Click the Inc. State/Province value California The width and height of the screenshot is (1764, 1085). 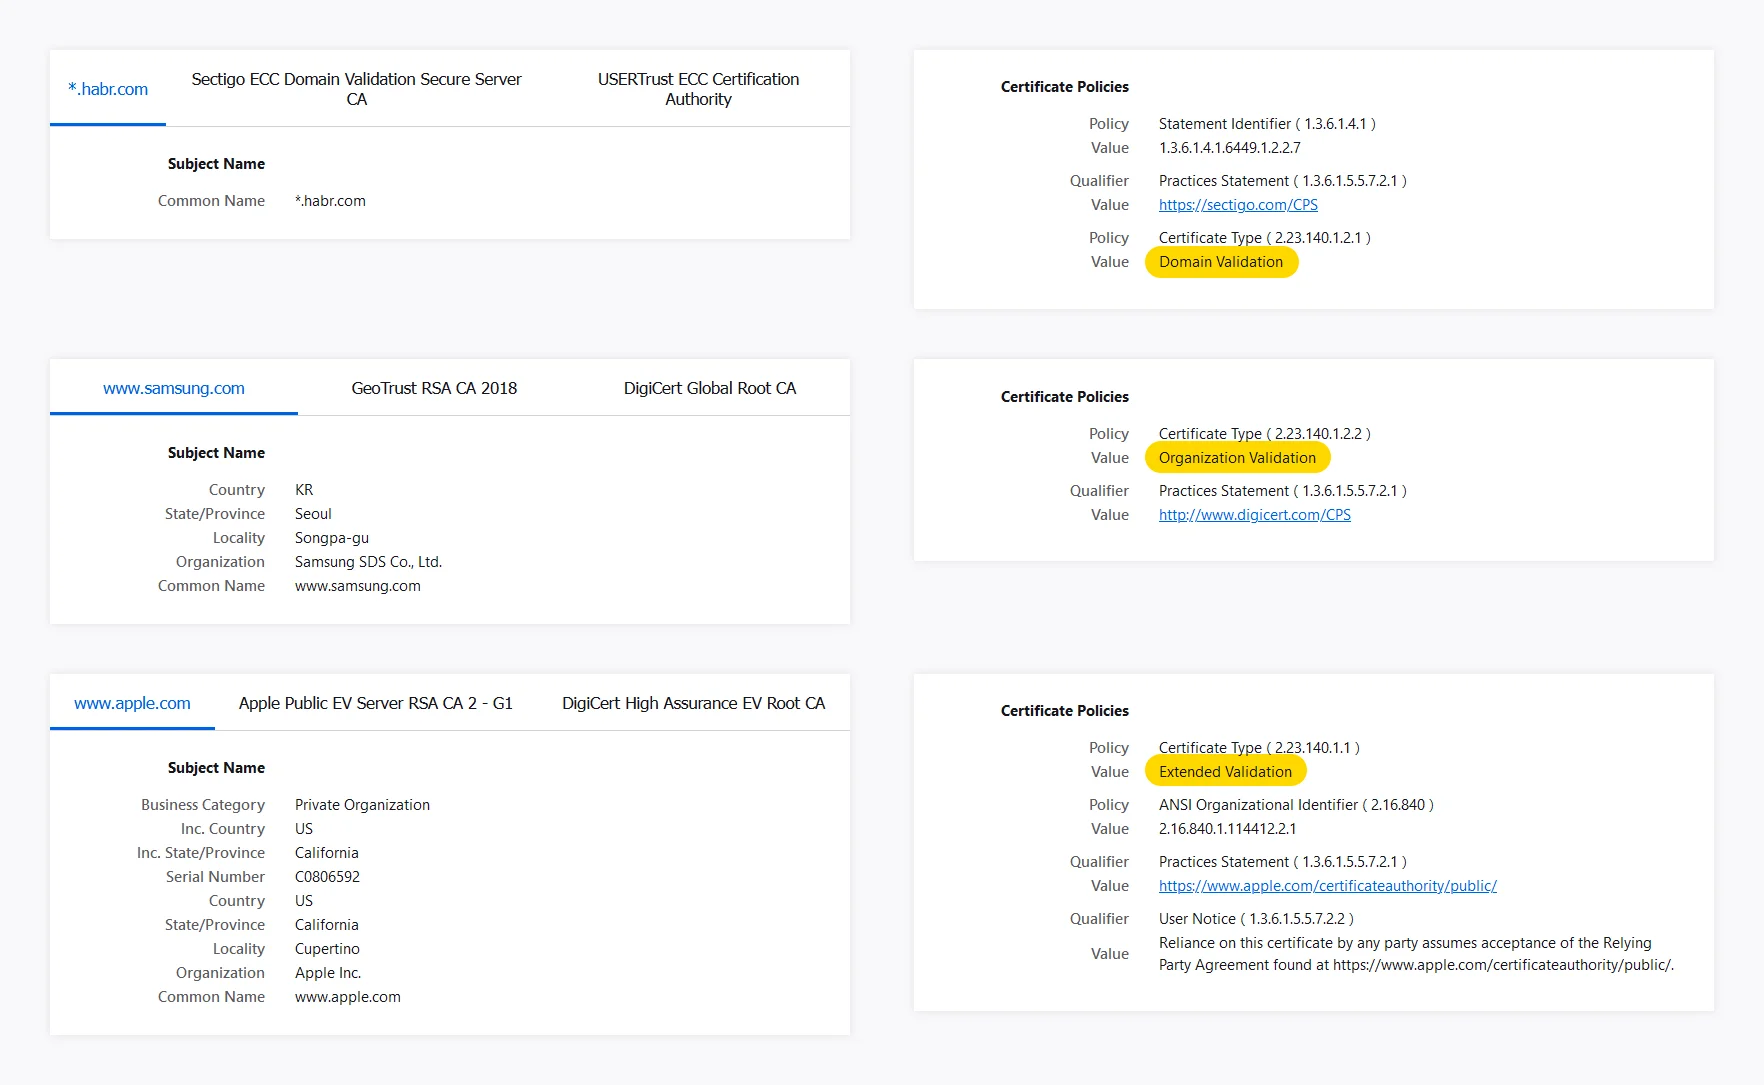(326, 853)
